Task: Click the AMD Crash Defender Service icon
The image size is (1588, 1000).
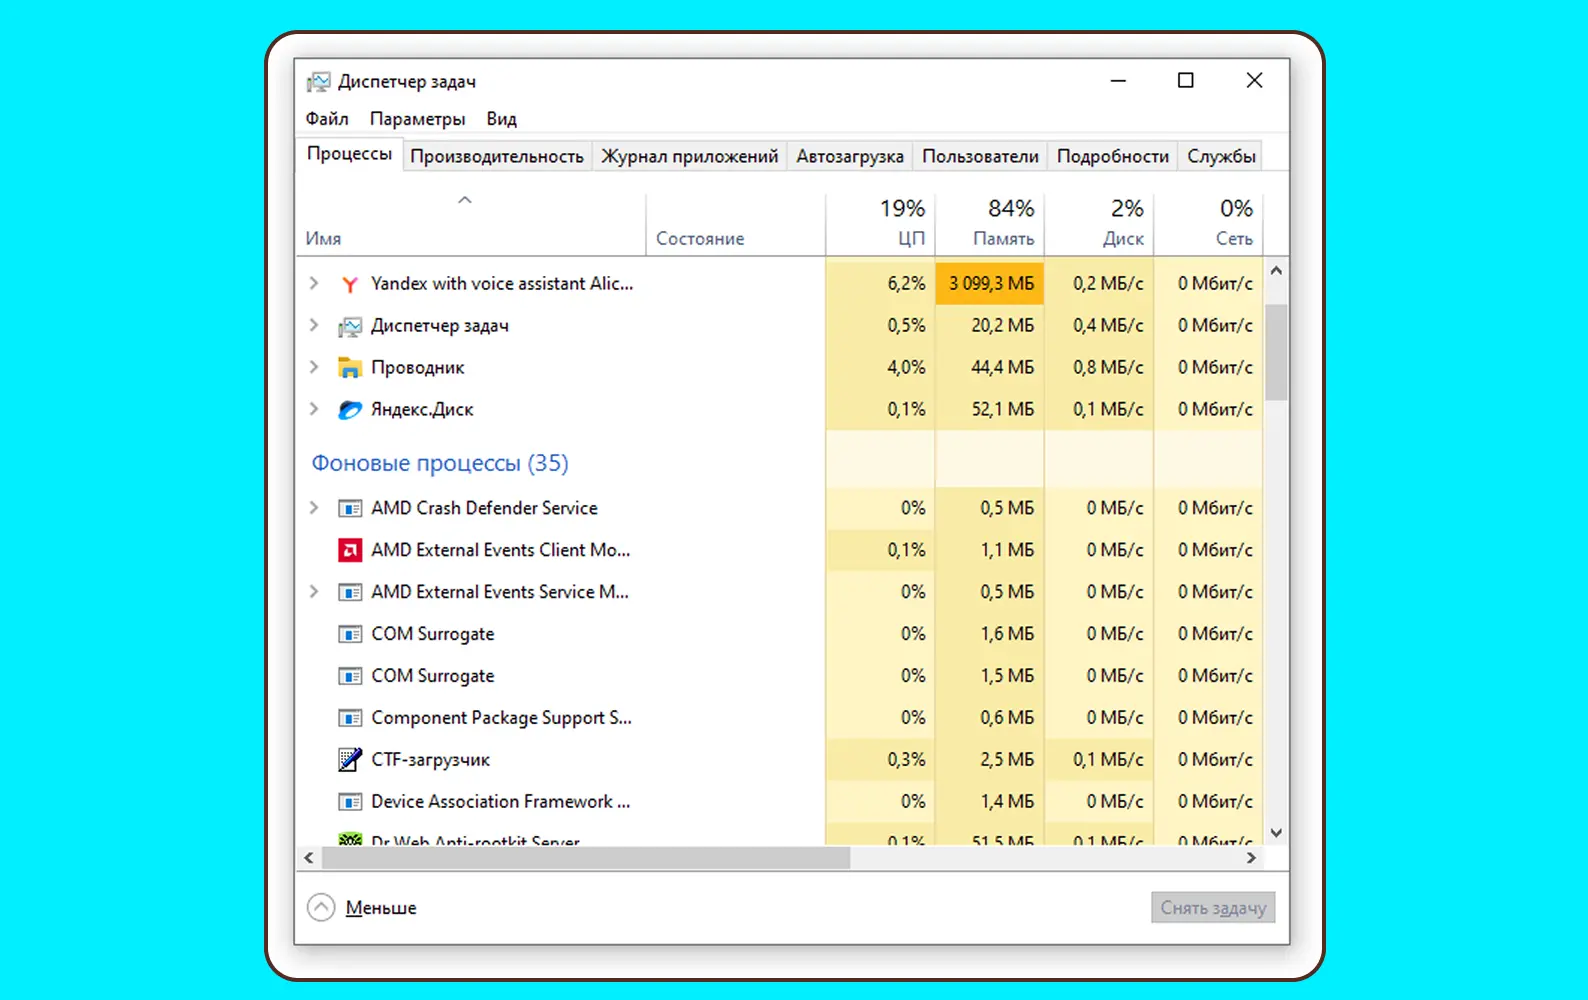Action: point(349,508)
